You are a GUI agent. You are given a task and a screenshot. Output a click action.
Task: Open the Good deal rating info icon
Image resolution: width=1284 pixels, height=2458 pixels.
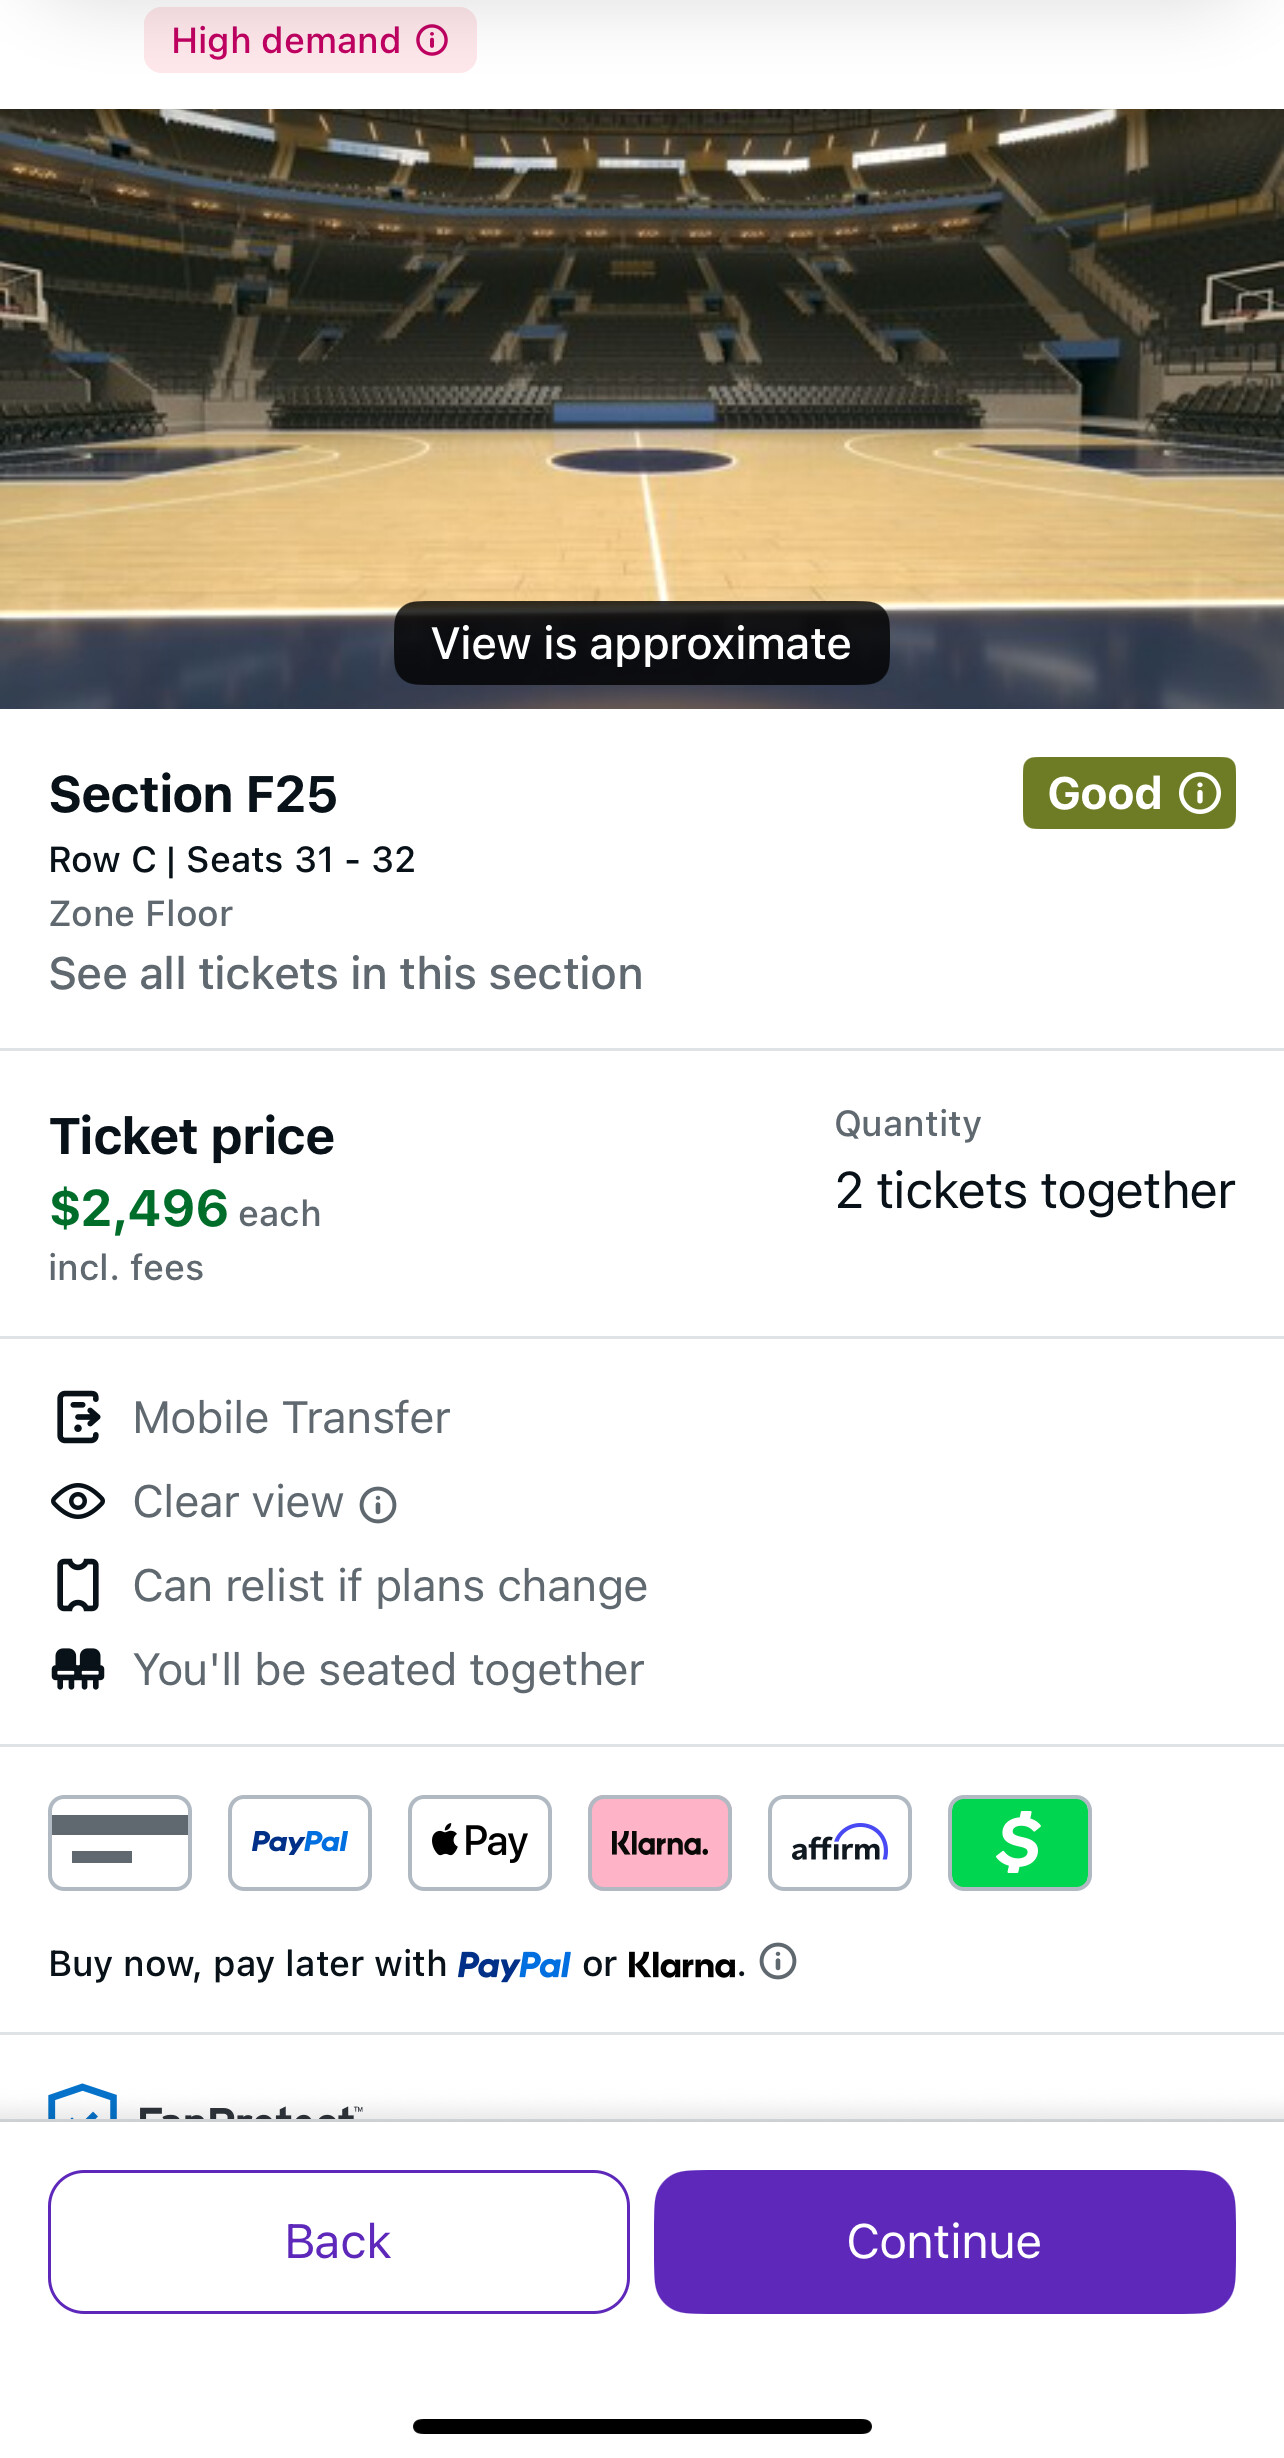pos(1199,793)
